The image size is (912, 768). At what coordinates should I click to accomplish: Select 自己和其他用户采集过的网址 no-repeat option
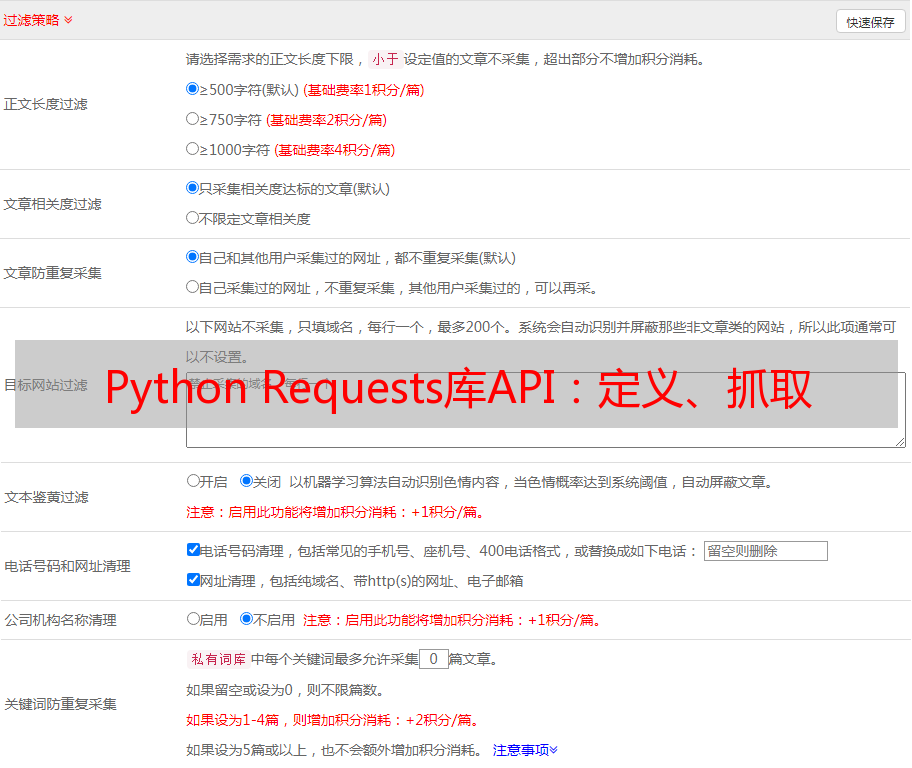(x=193, y=256)
